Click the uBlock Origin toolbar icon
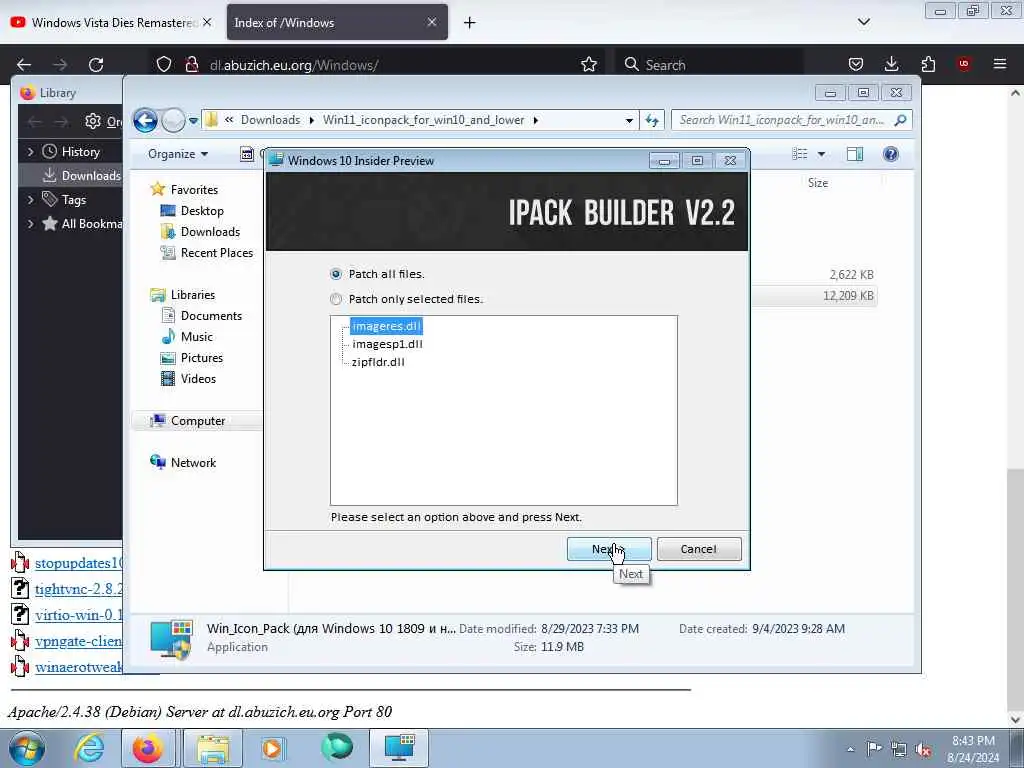Viewport: 1024px width, 768px height. [964, 64]
